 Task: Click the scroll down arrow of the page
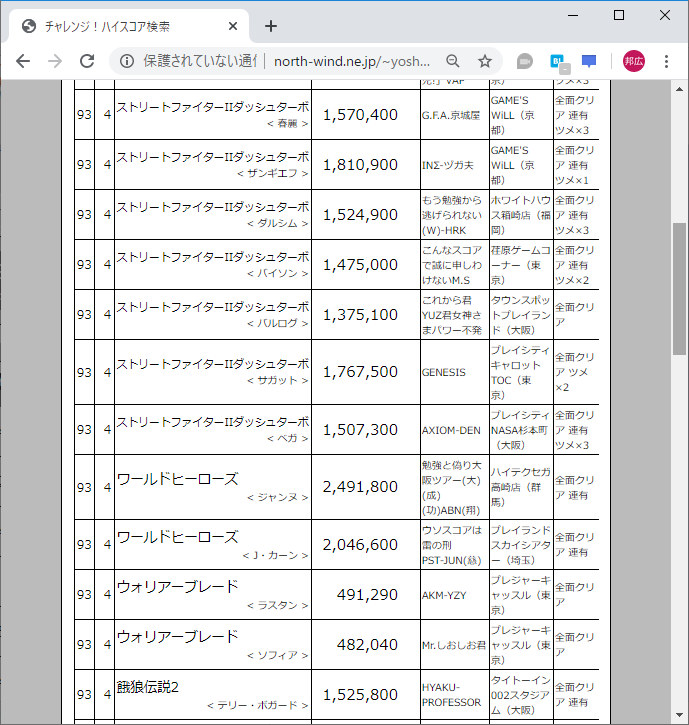[x=679, y=715]
